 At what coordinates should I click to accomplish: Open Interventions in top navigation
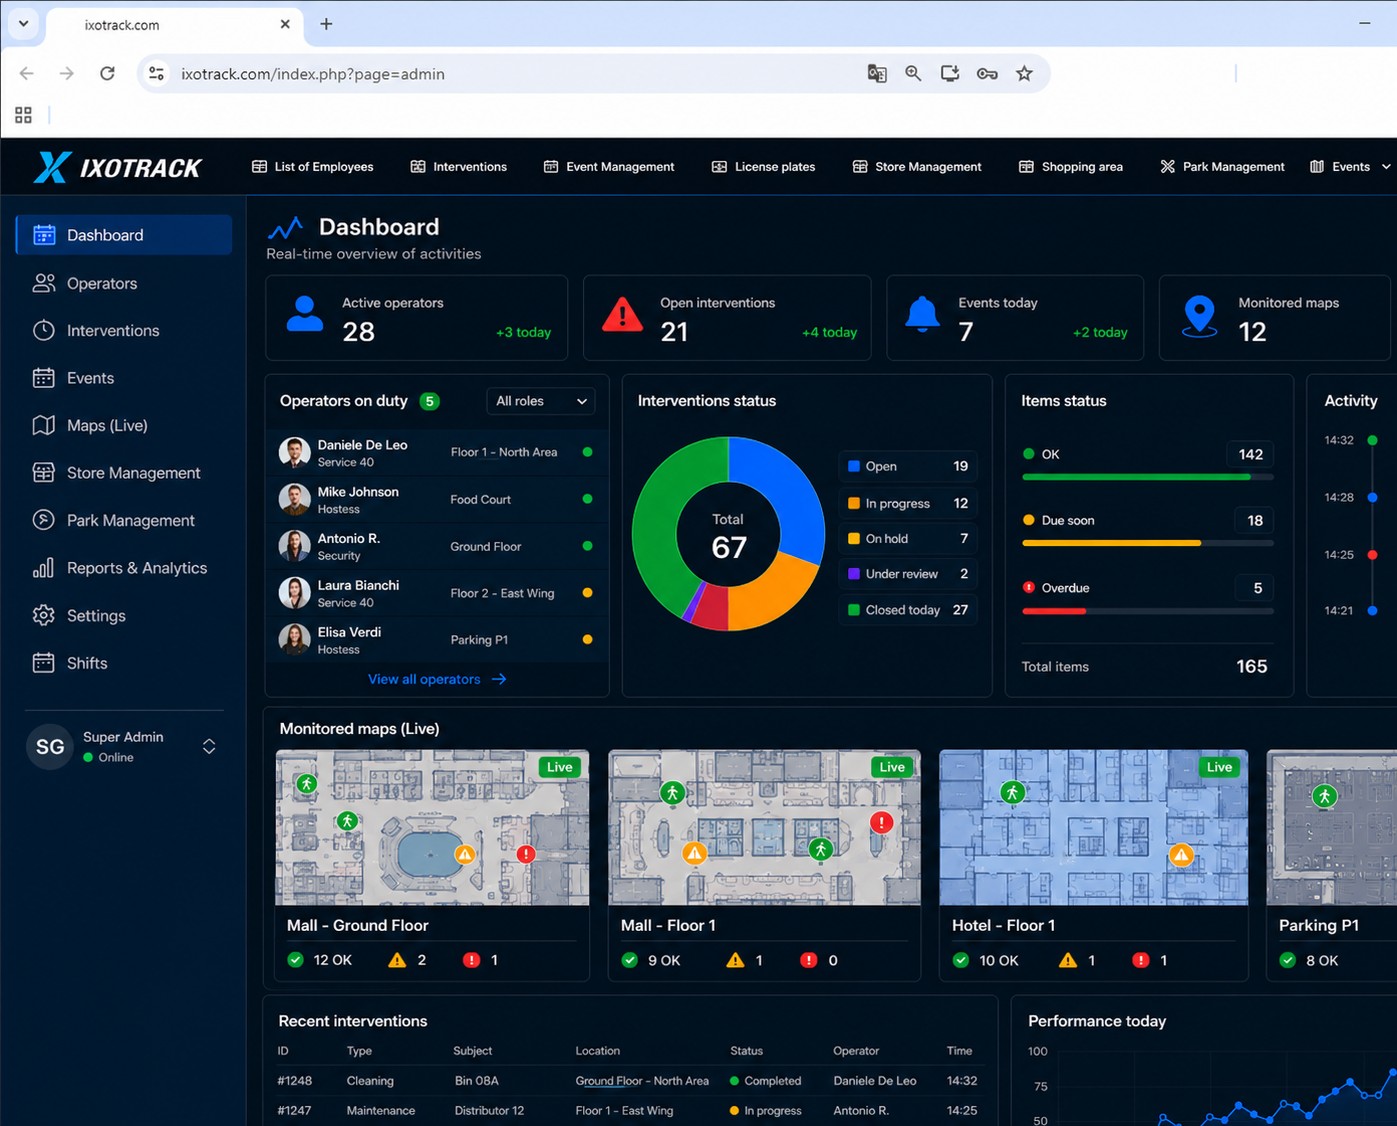click(459, 167)
